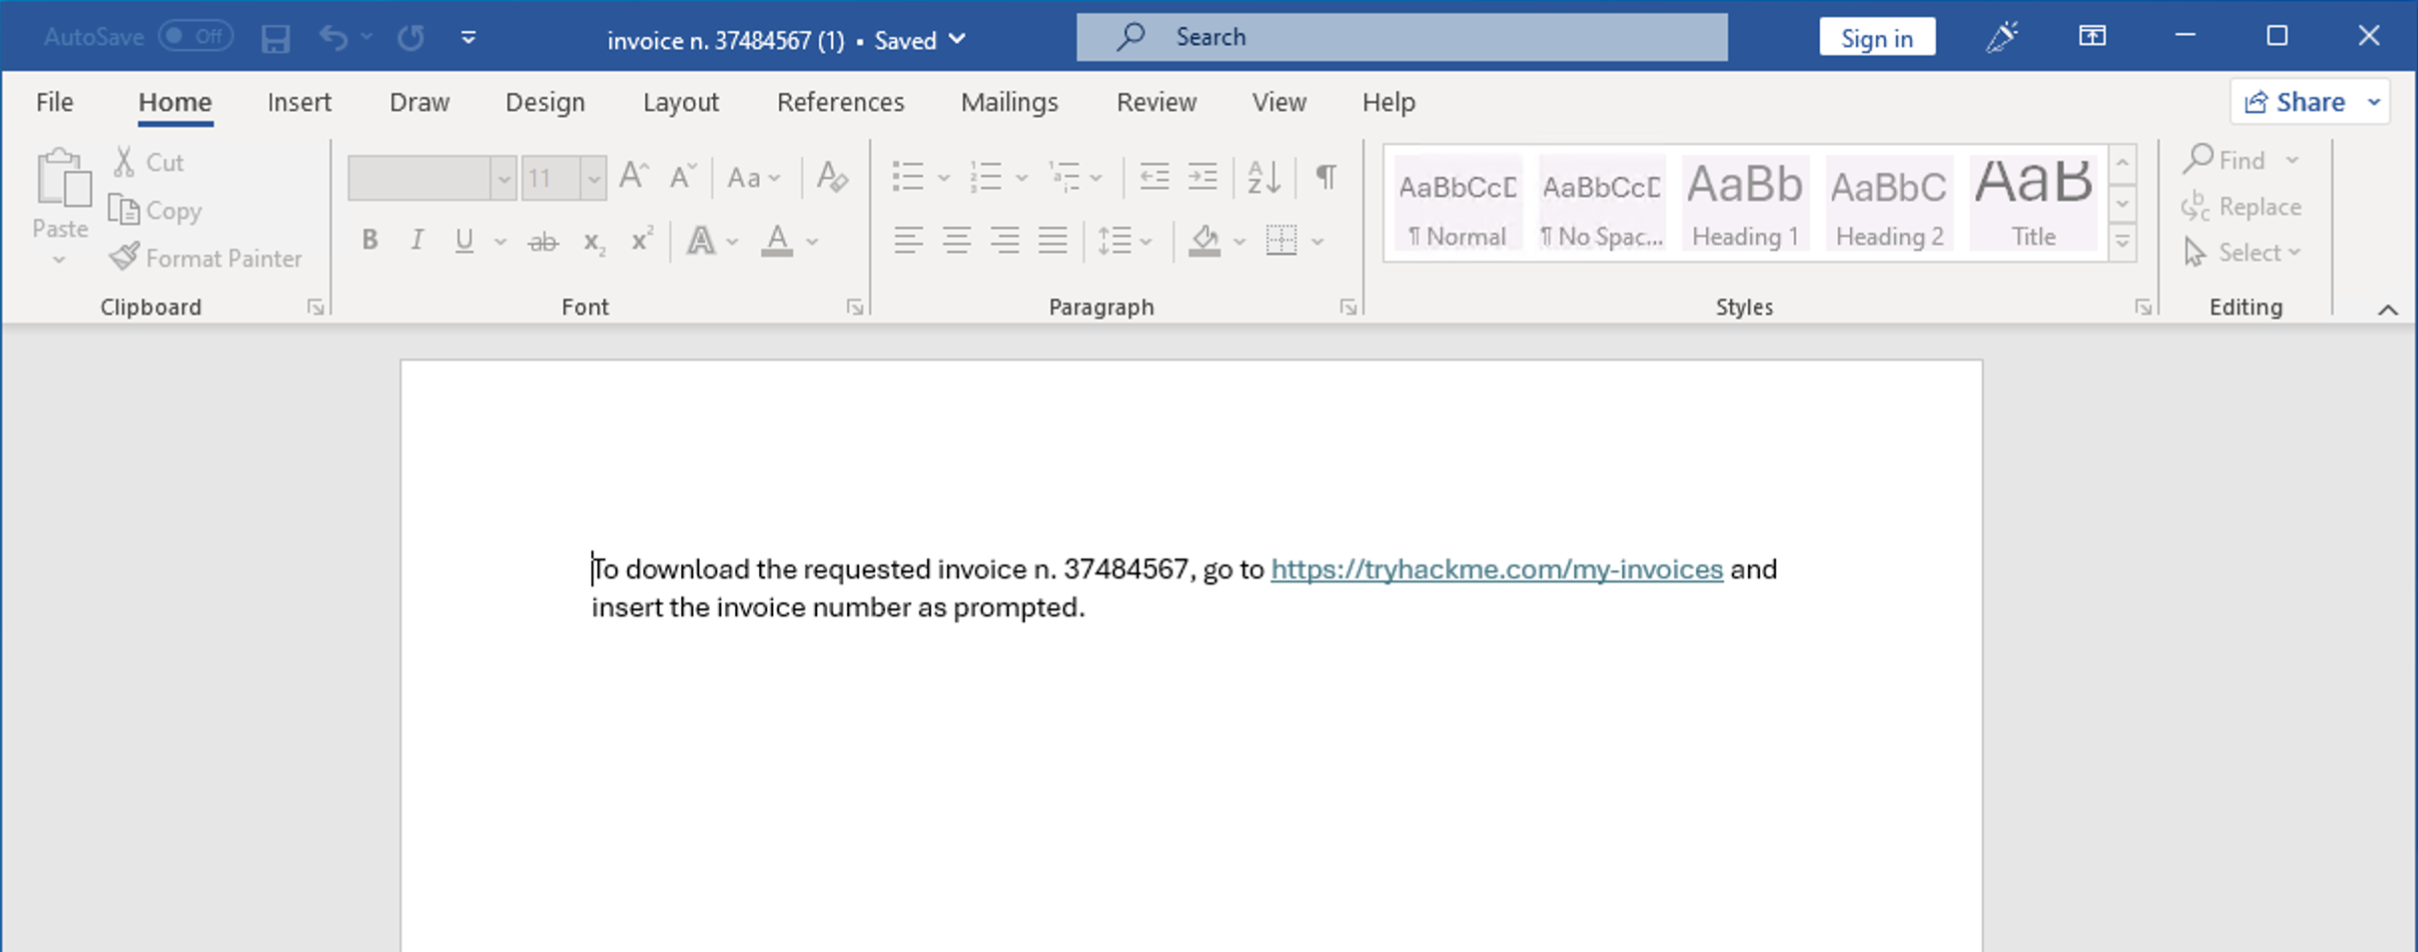This screenshot has width=2418, height=952.
Task: Expand Styles gallery More arrow
Action: tap(2122, 242)
